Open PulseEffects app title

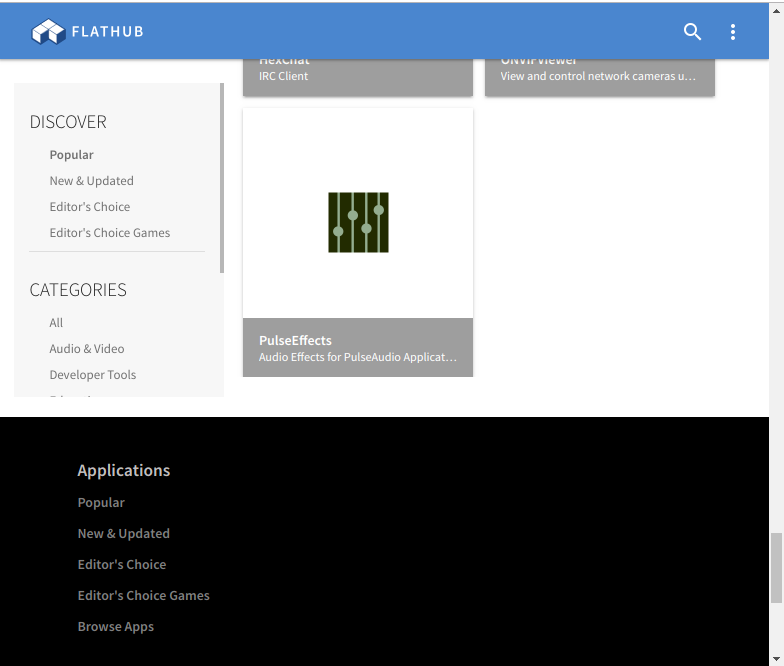[295, 340]
